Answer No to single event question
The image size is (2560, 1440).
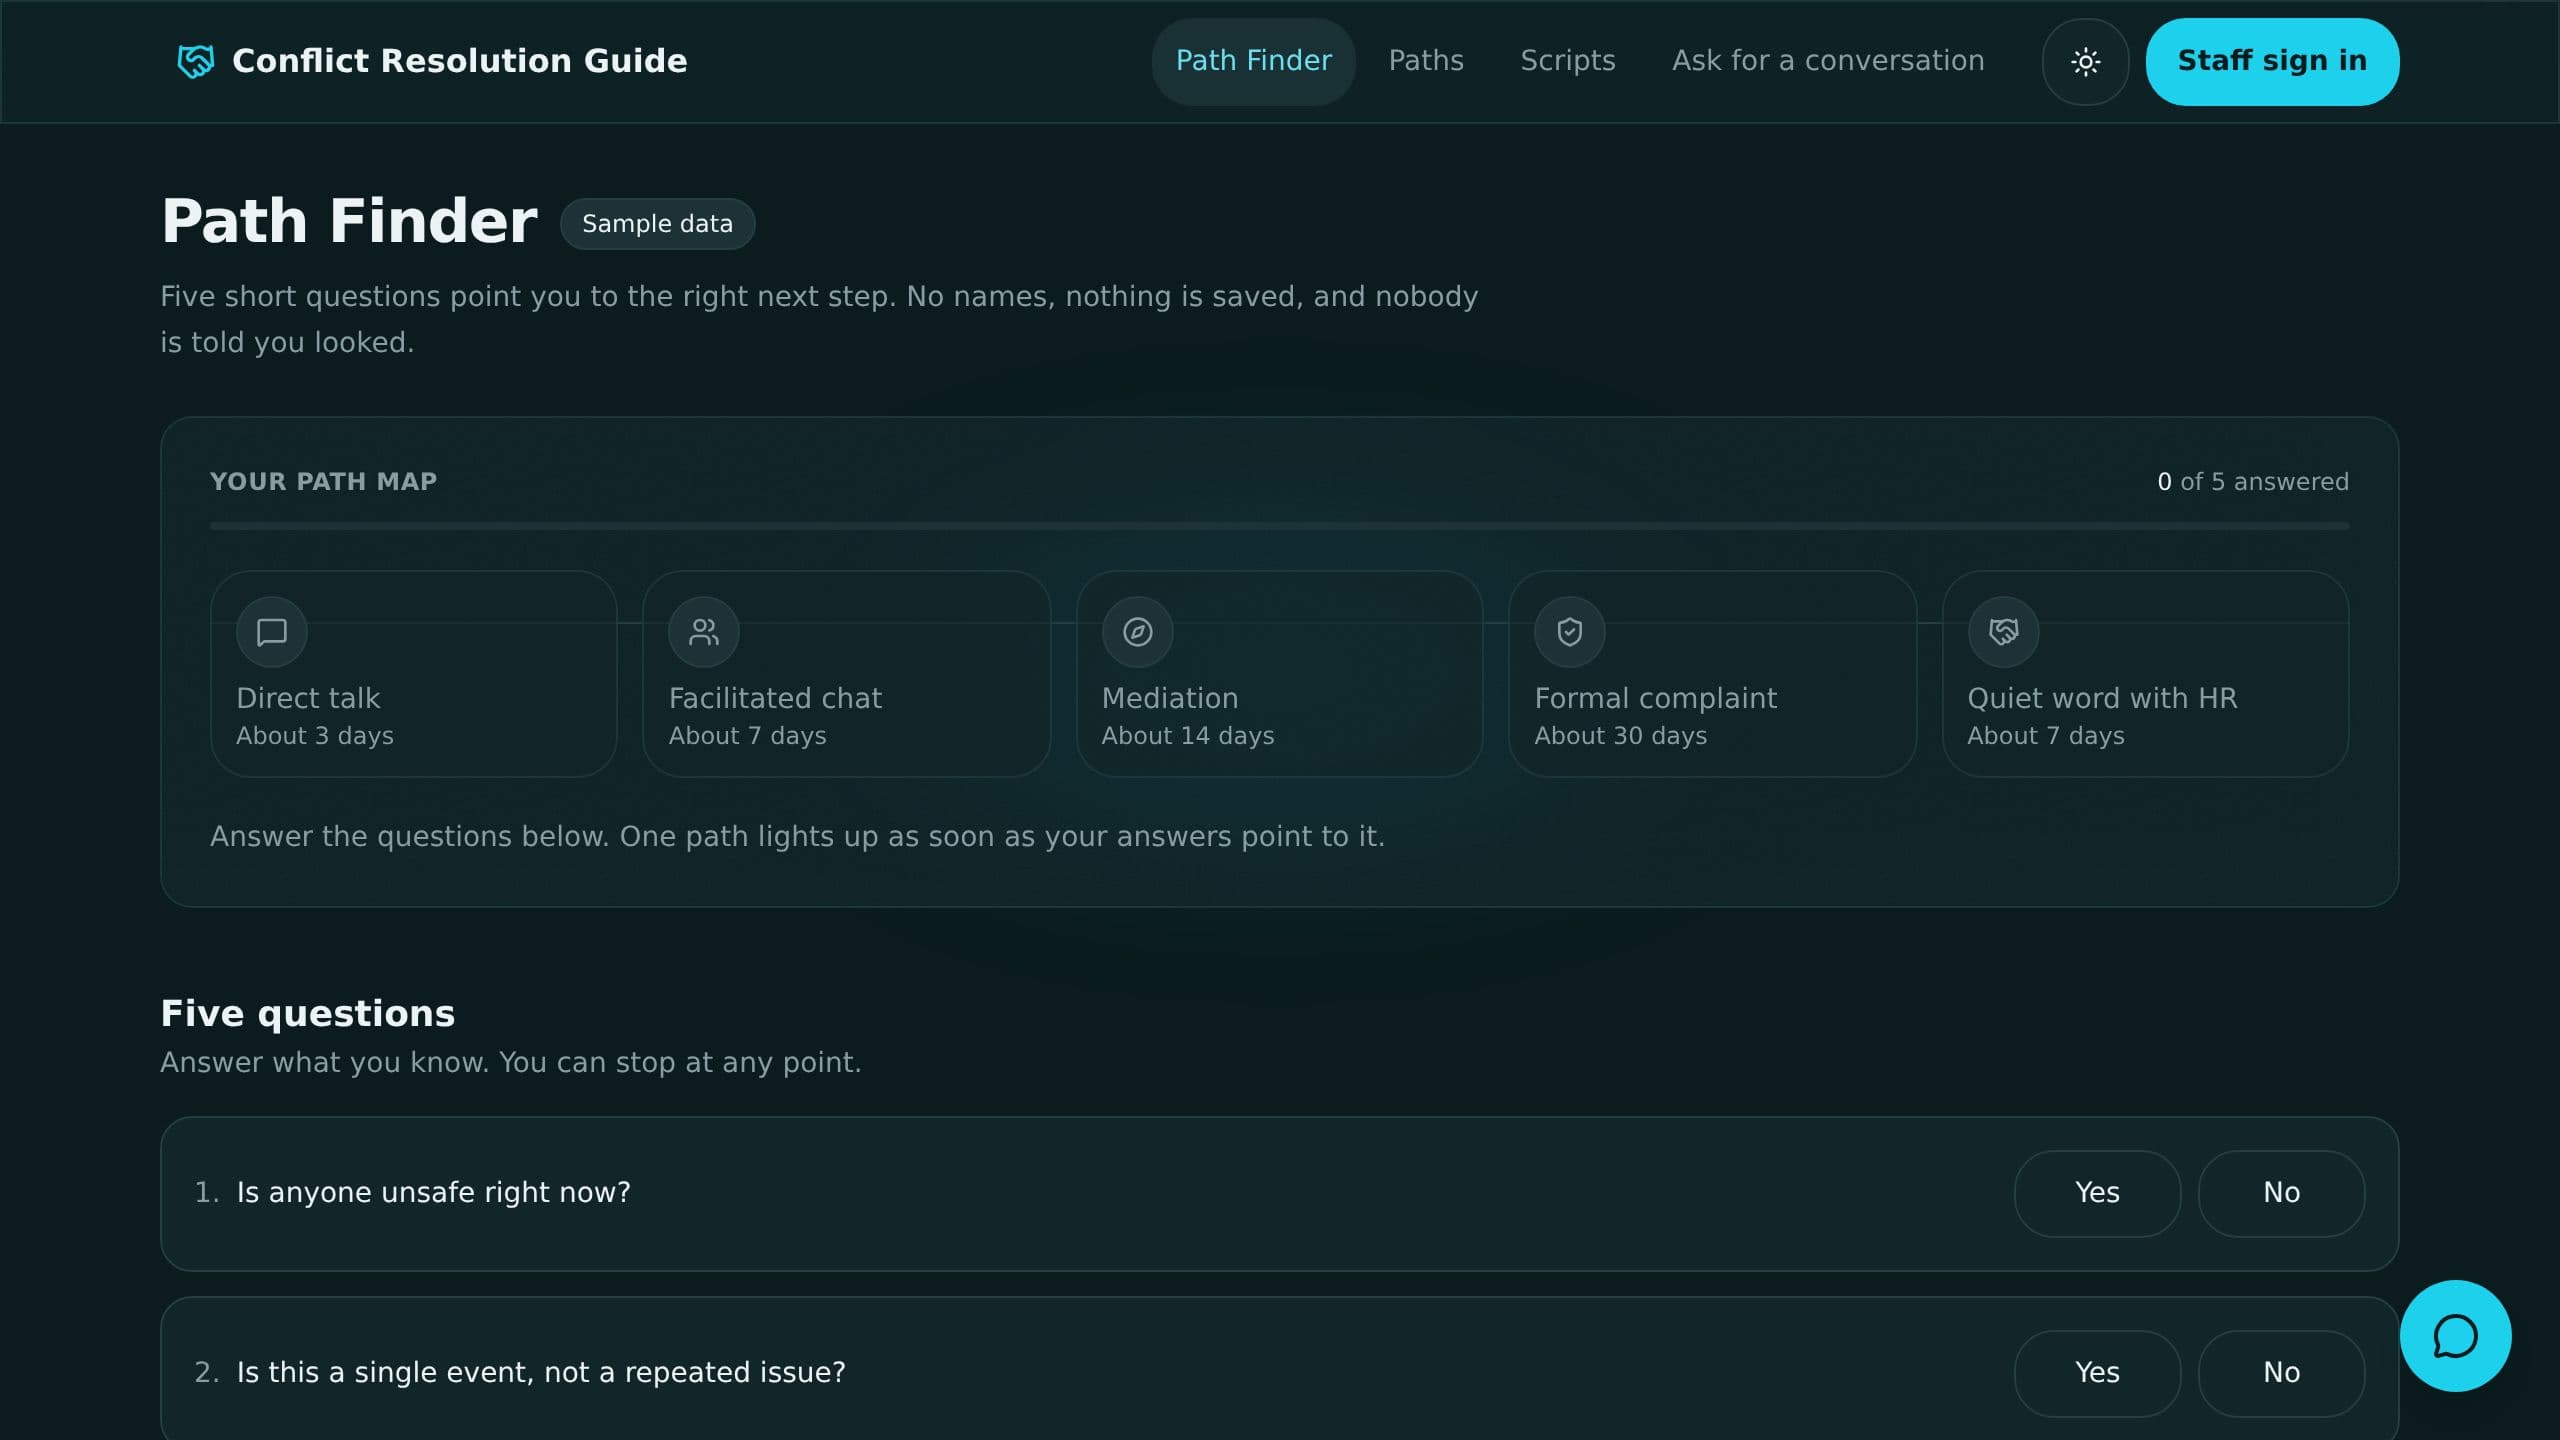(x=2281, y=1373)
